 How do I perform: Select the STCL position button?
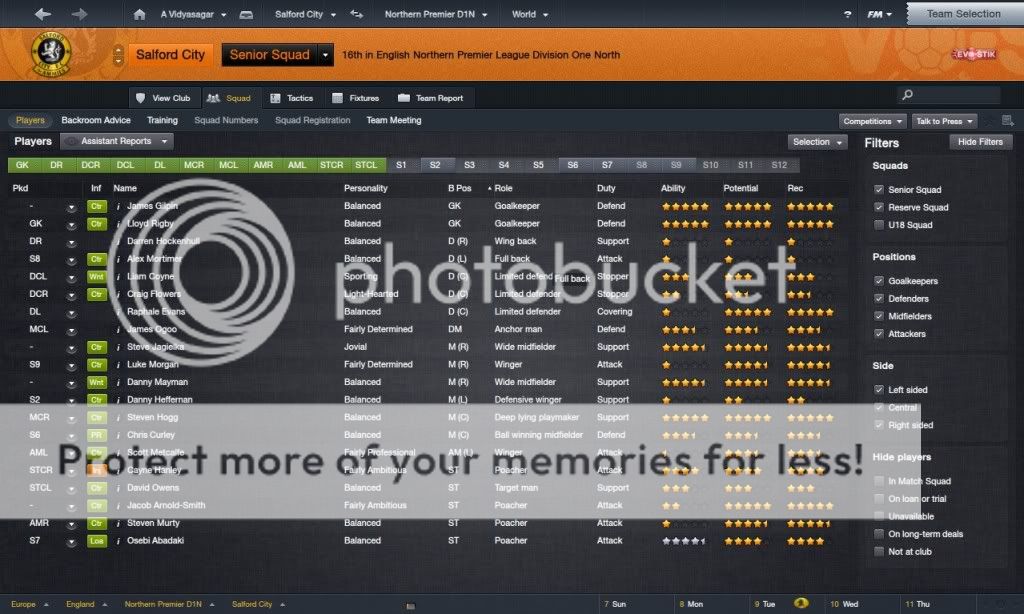[x=366, y=165]
